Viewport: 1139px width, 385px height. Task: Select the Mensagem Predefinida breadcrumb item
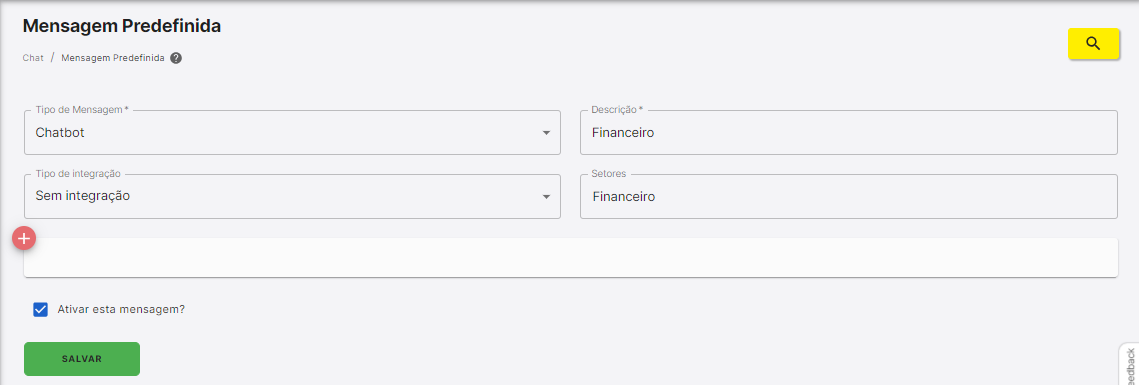113,58
